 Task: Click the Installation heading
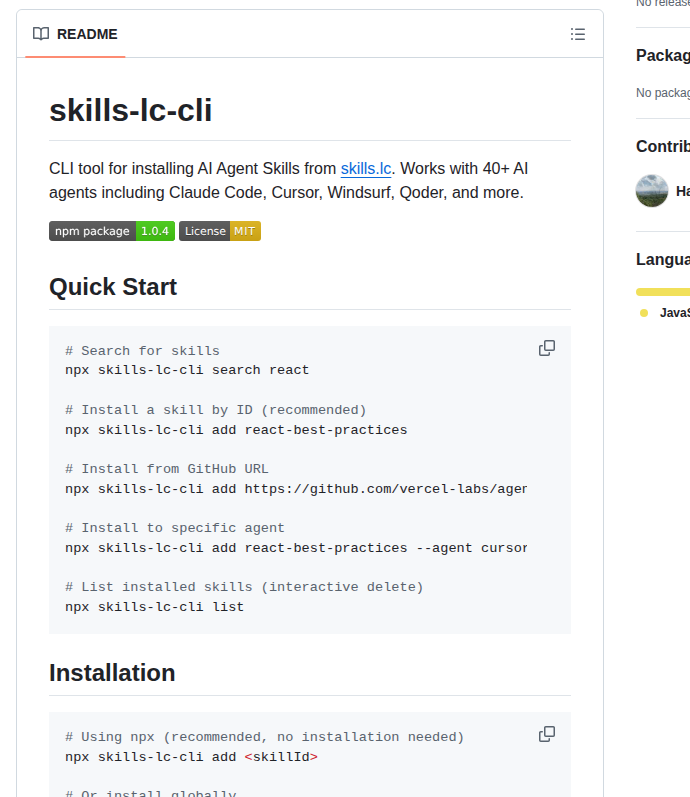112,673
